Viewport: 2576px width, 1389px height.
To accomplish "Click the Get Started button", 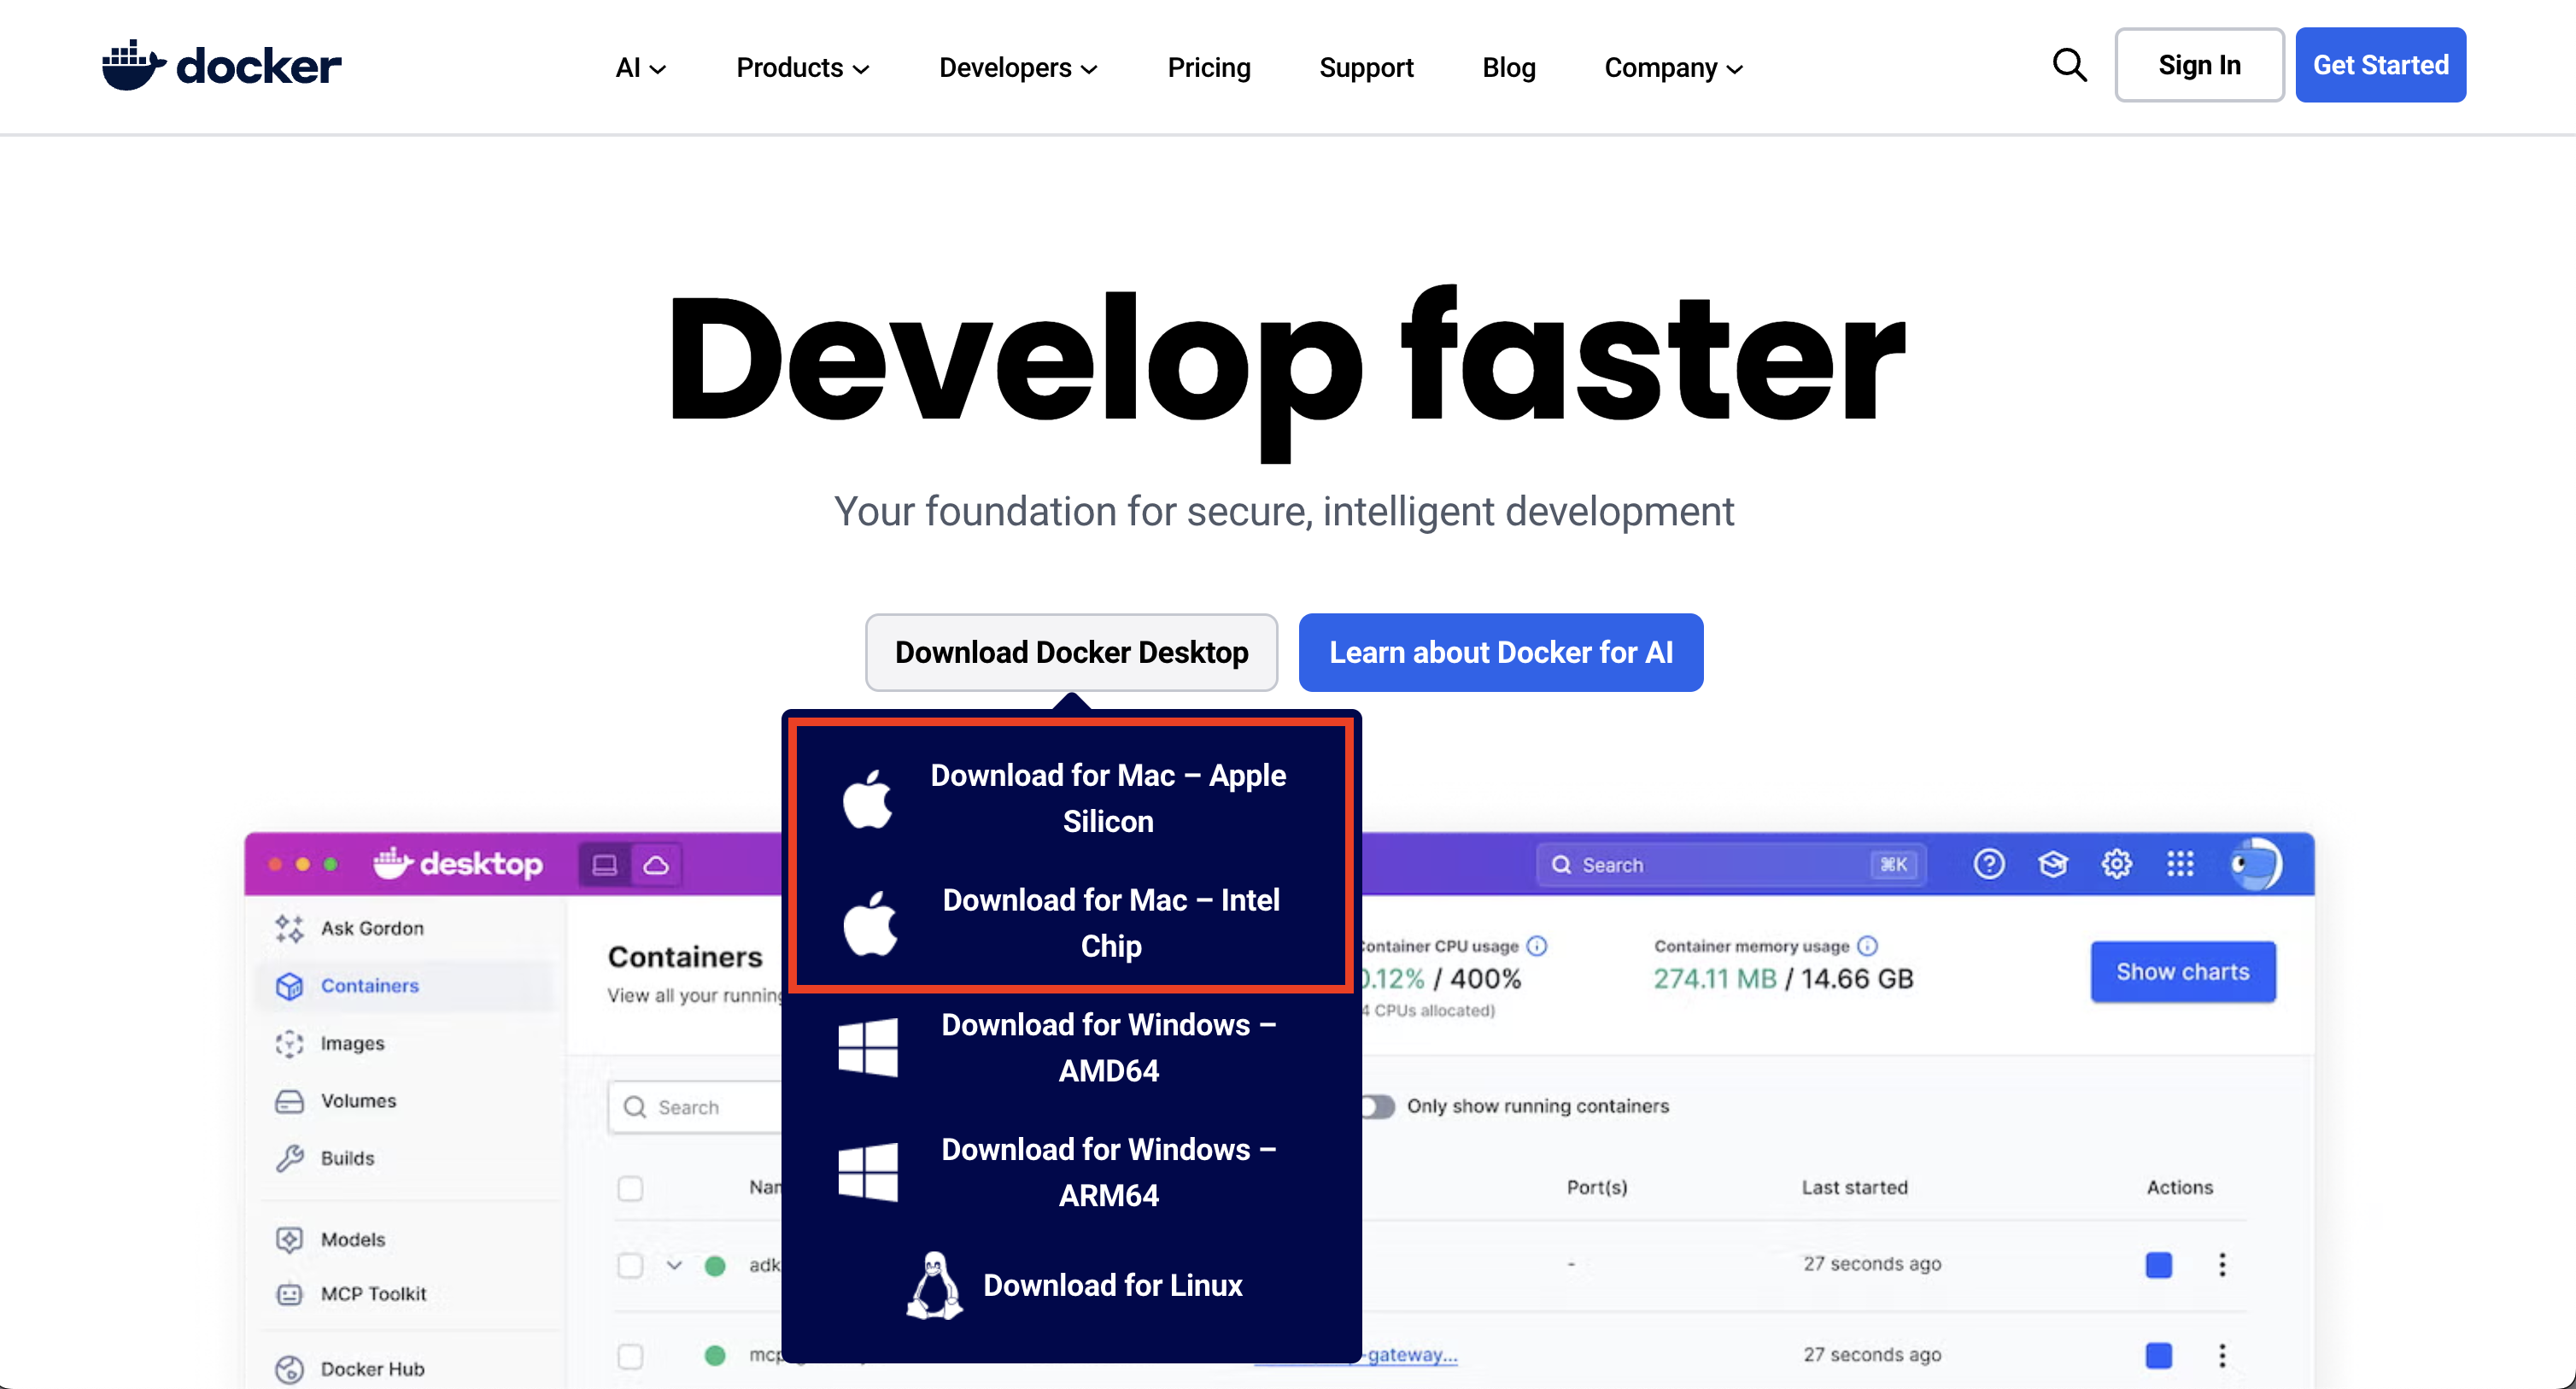I will click(2380, 65).
